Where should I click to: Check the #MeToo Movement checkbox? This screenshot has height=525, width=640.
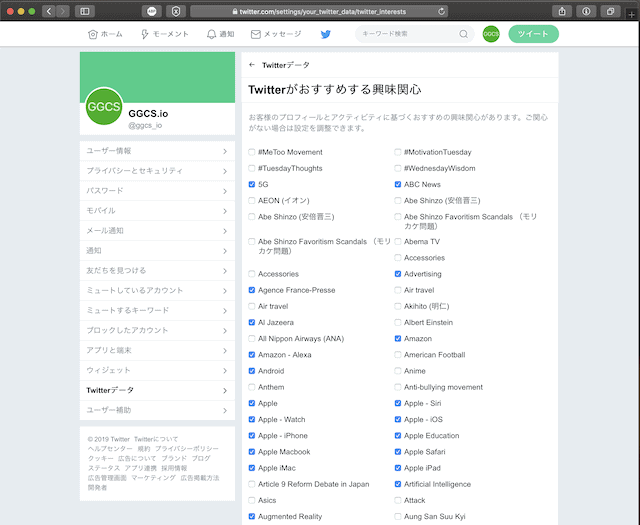pyautogui.click(x=252, y=152)
